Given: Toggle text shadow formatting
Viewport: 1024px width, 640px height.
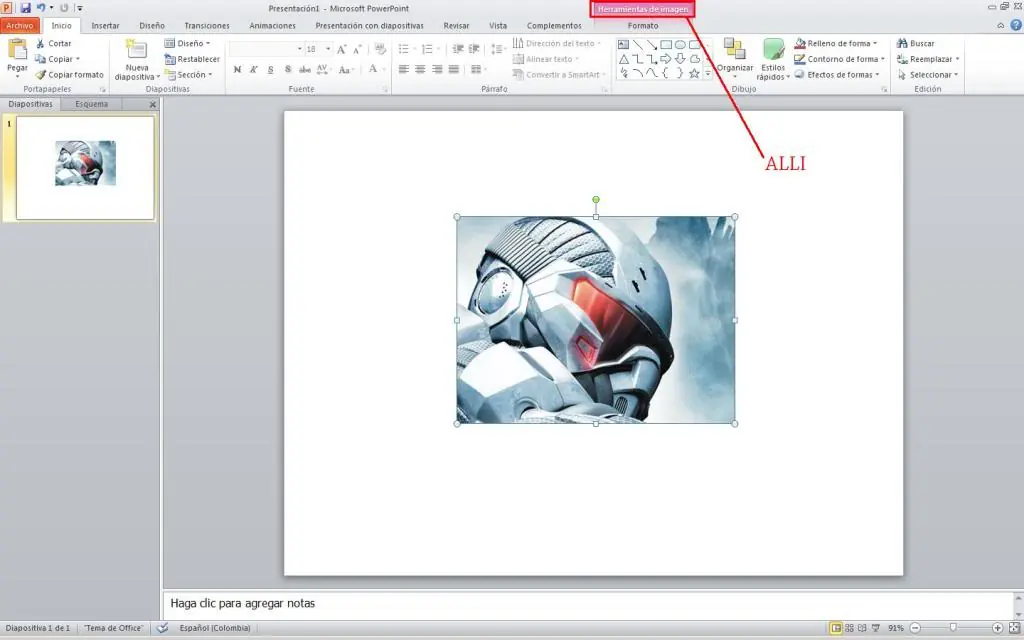Looking at the screenshot, I should pos(287,69).
